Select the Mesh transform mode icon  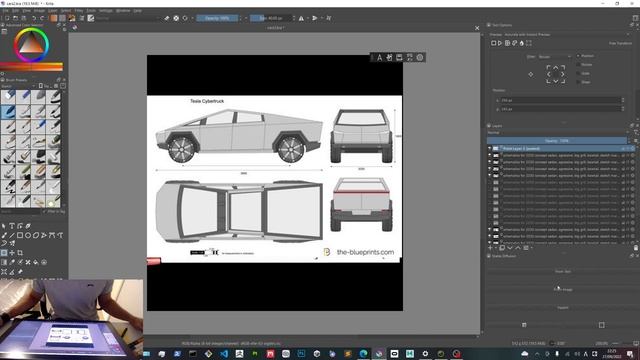pyautogui.click(x=529, y=43)
